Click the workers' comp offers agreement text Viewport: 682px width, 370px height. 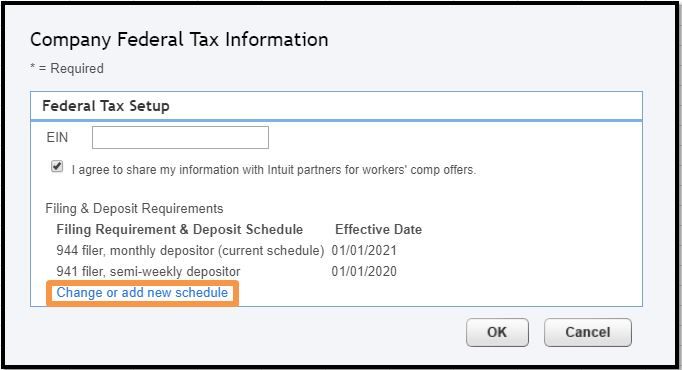pyautogui.click(x=274, y=170)
